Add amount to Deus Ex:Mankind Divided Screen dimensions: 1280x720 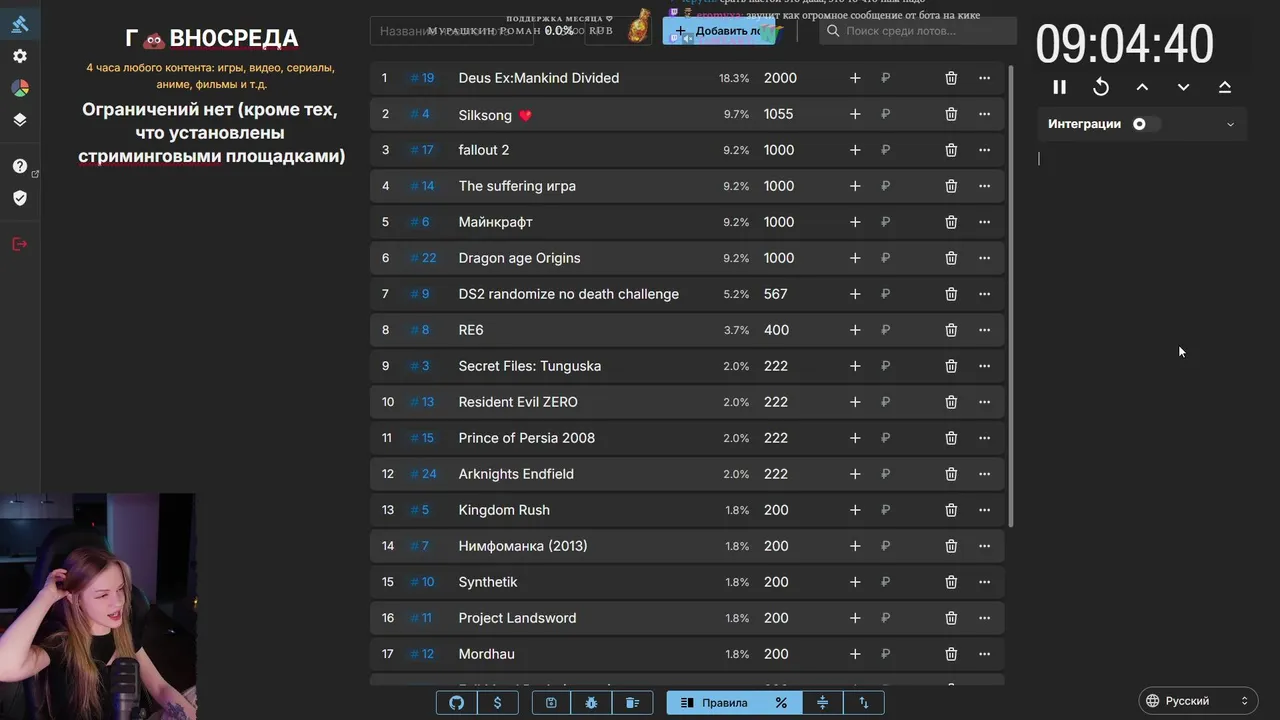(x=855, y=78)
